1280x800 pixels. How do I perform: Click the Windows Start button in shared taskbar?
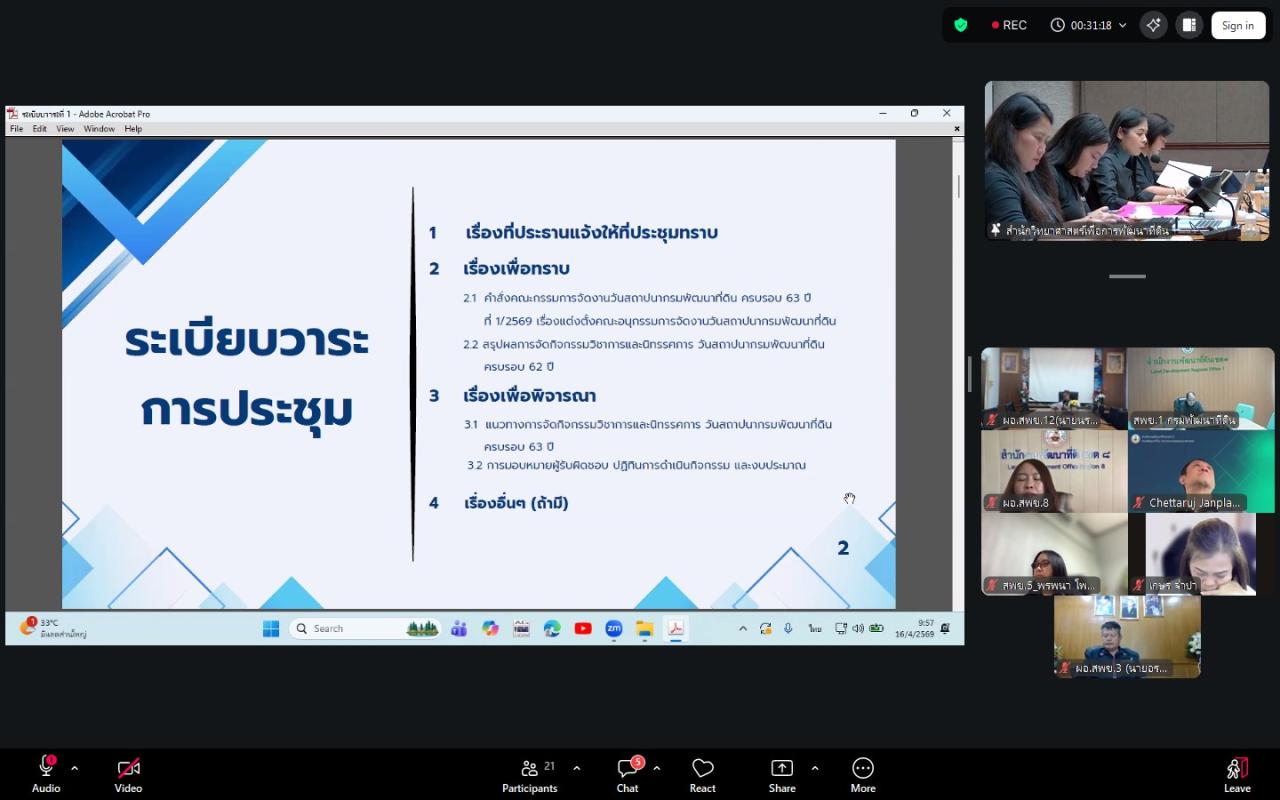click(271, 628)
